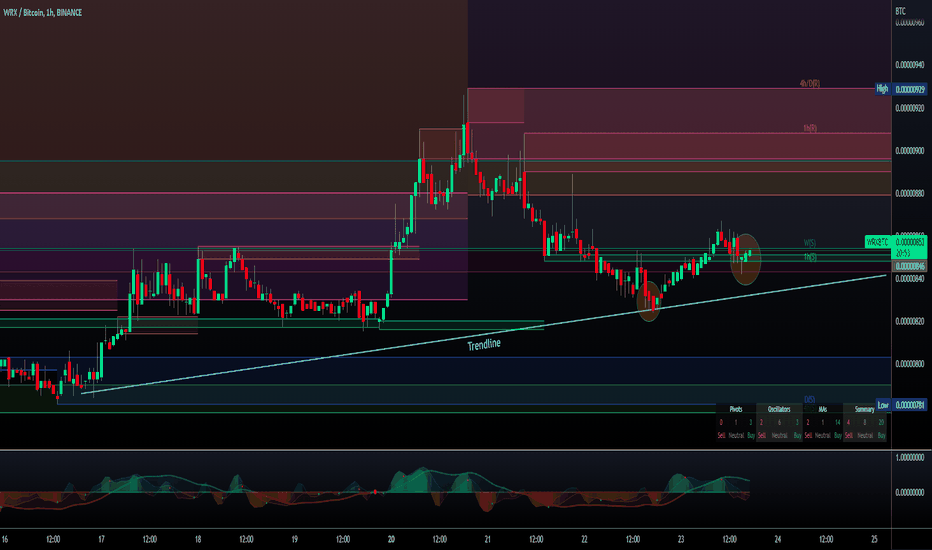Click the 17 date on time axis

(x=101, y=539)
